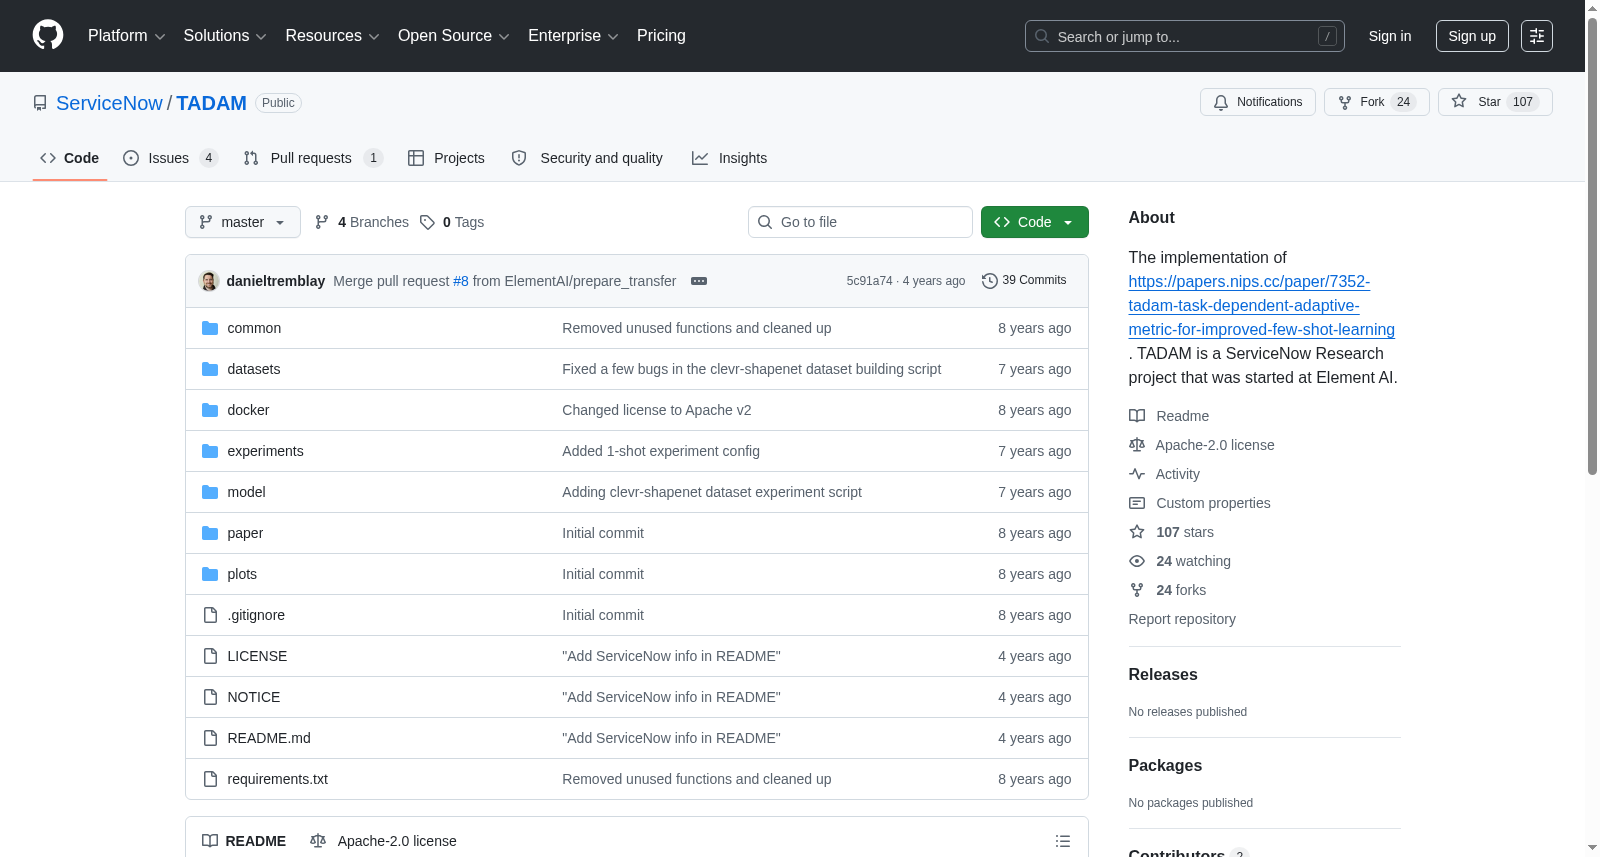The height and width of the screenshot is (857, 1600).
Task: Open the datasets folder icon
Action: (210, 369)
